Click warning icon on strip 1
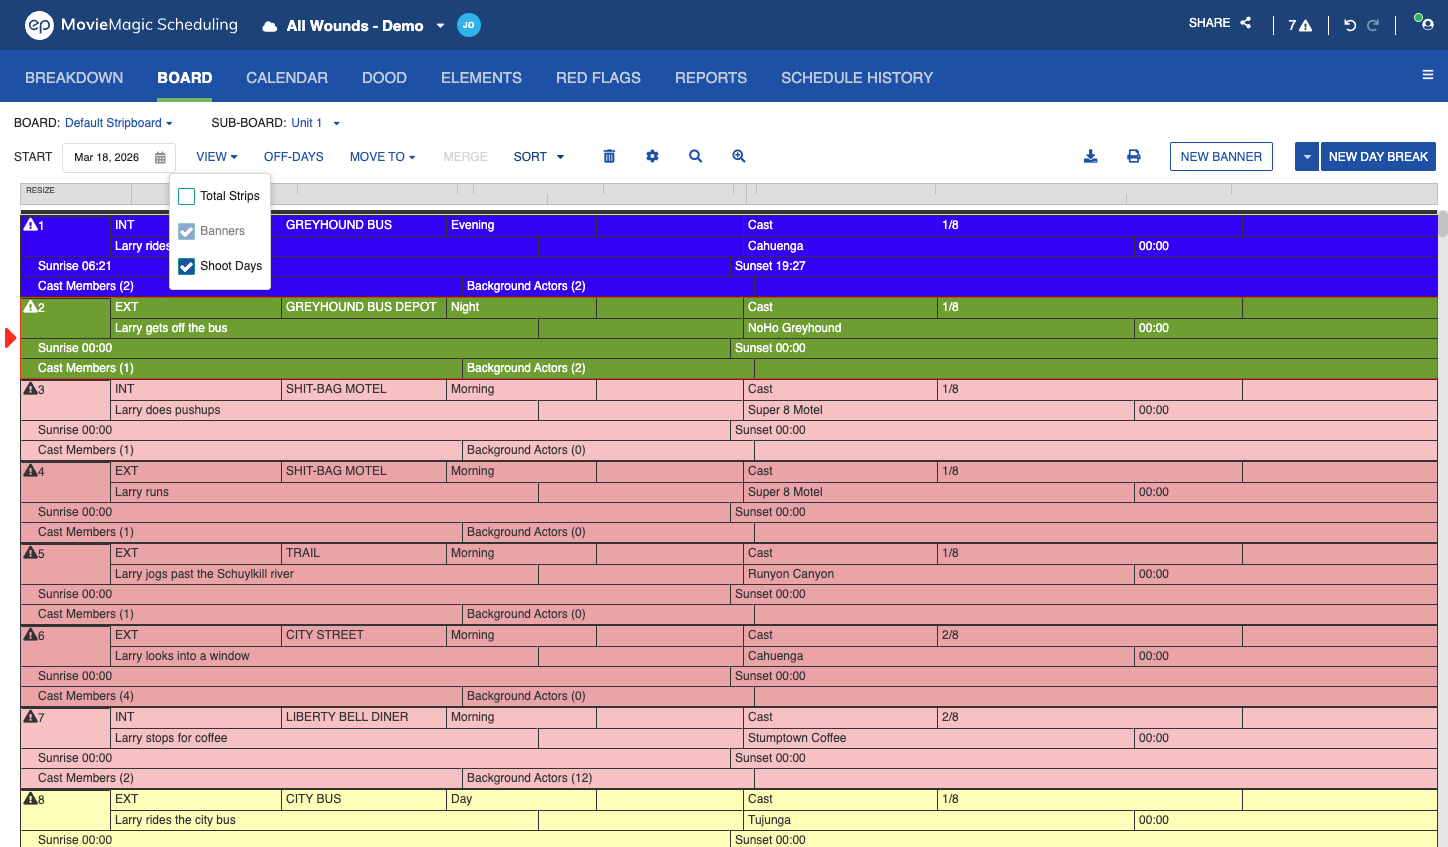This screenshot has height=847, width=1448. [x=30, y=225]
